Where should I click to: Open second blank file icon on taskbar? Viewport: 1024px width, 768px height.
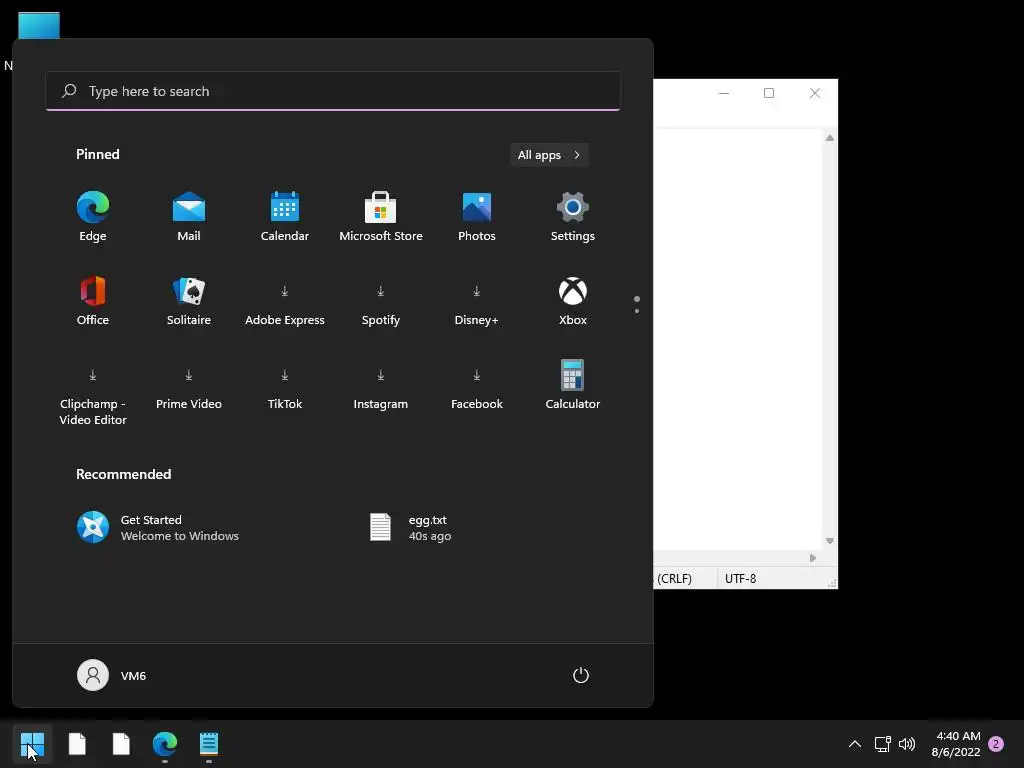[x=121, y=744]
